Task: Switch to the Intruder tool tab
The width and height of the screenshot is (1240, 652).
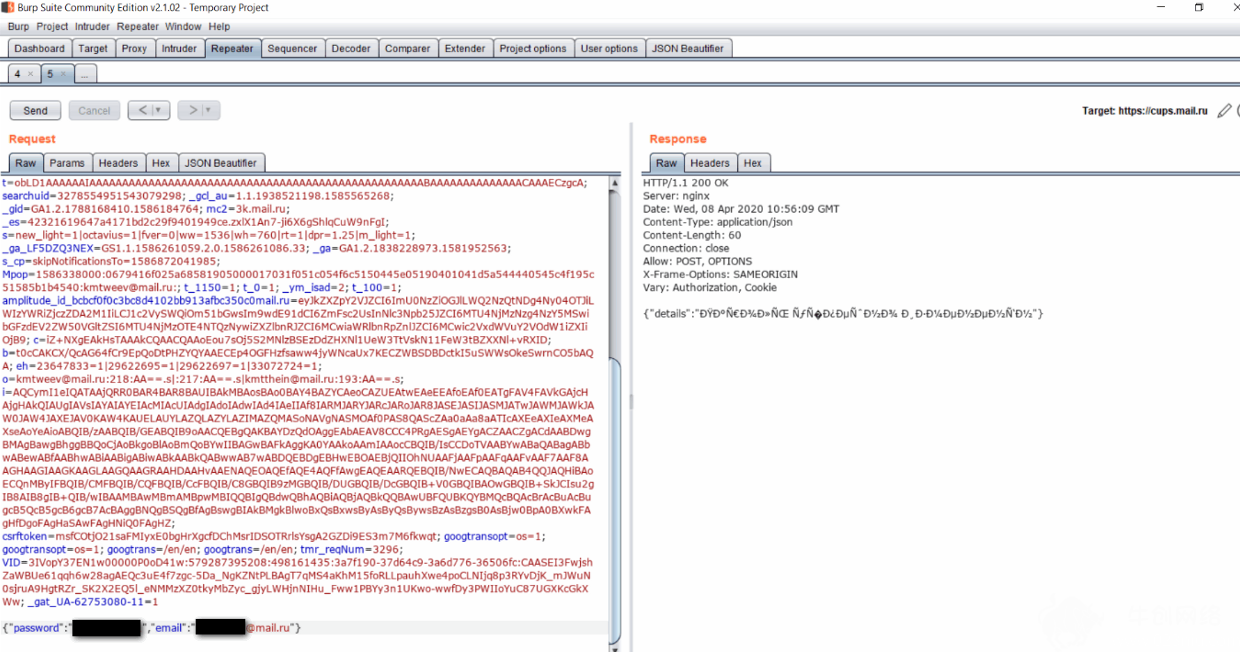Action: (x=180, y=48)
